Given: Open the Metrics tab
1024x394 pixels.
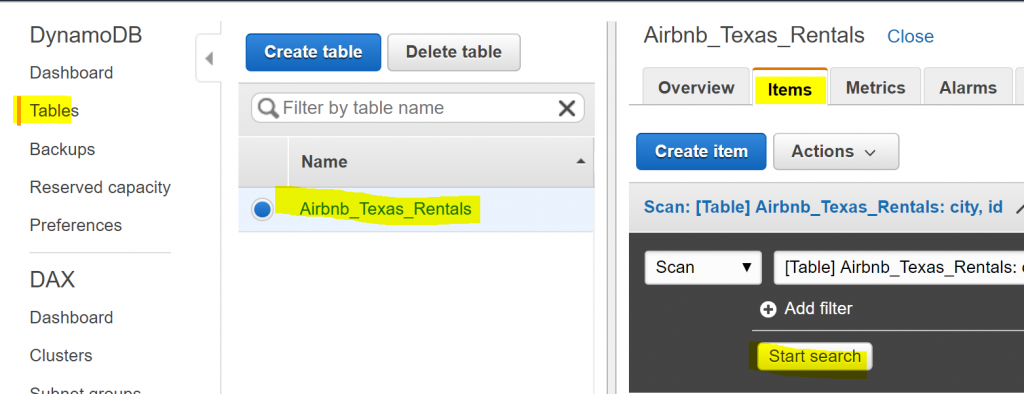Looking at the screenshot, I should click(875, 88).
